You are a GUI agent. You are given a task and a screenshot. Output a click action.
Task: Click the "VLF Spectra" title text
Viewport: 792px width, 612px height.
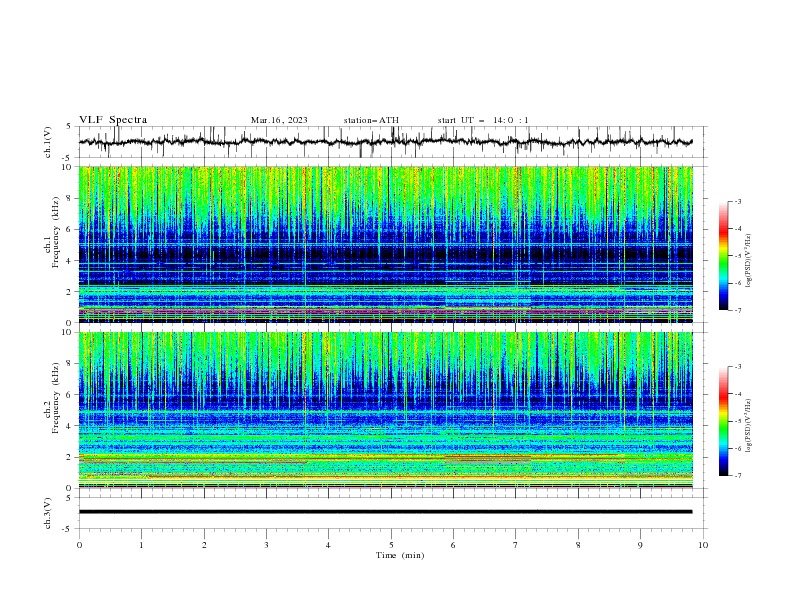[x=113, y=120]
